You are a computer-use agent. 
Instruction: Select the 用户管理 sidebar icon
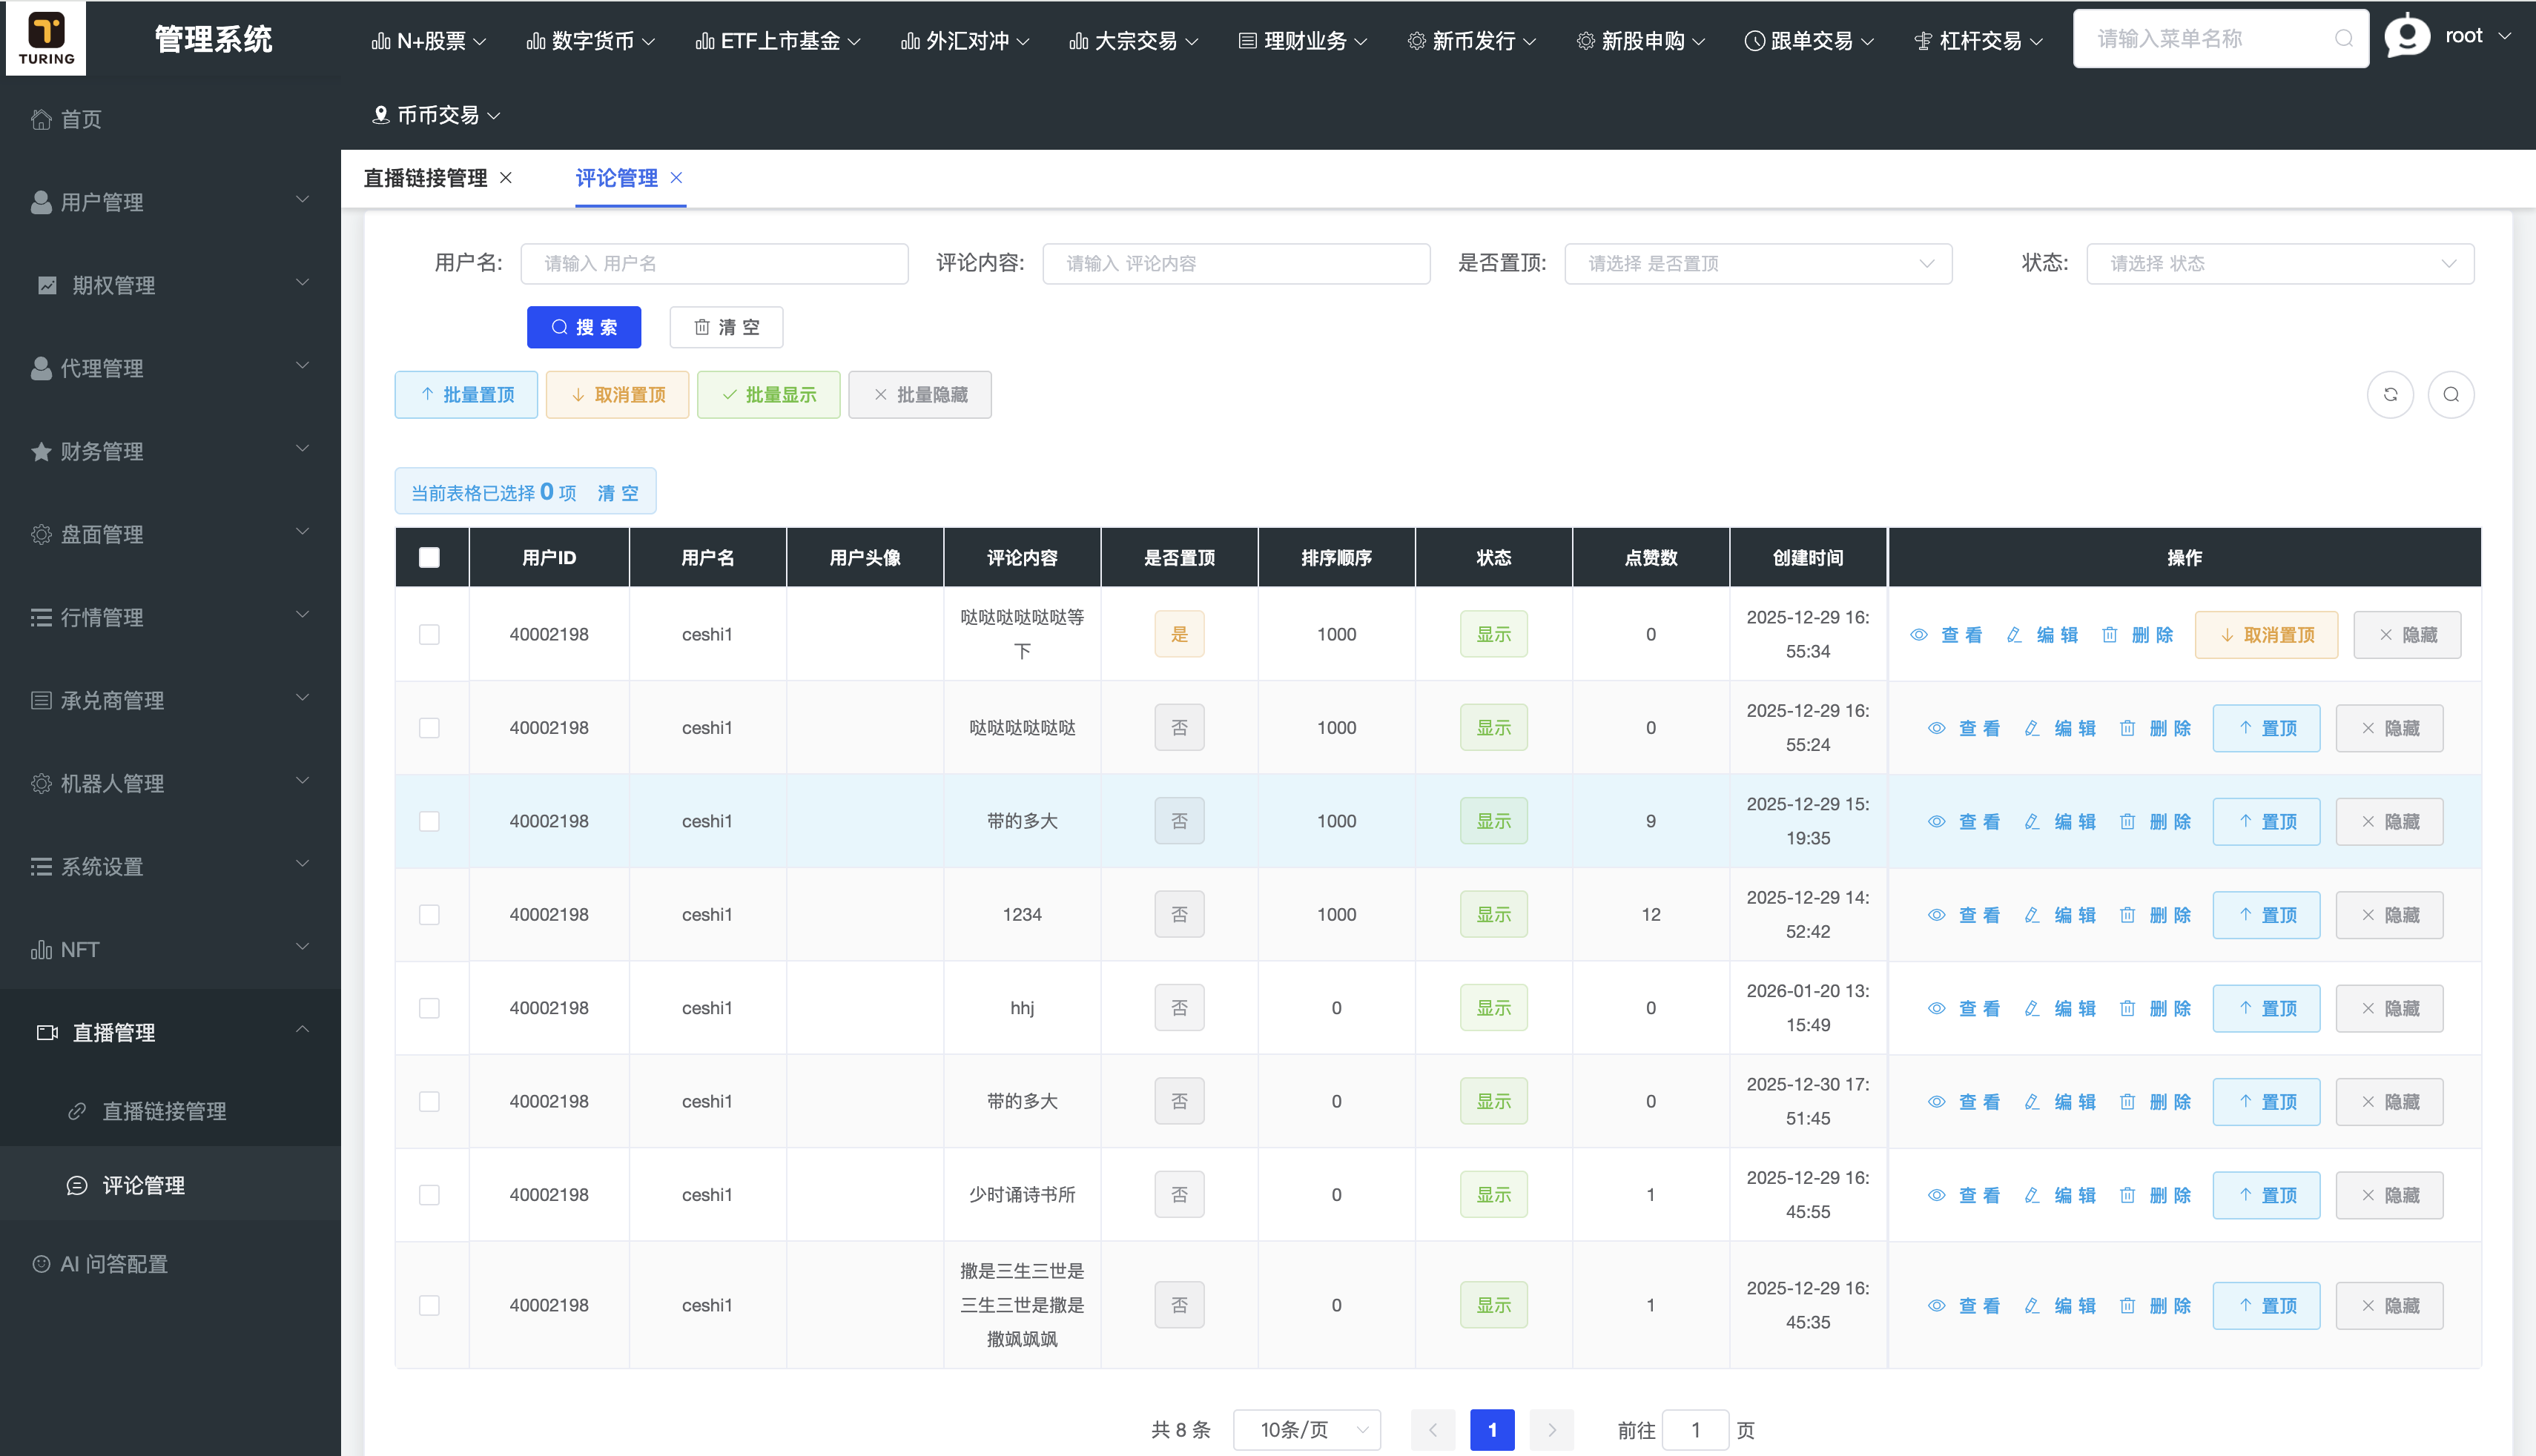click(41, 201)
